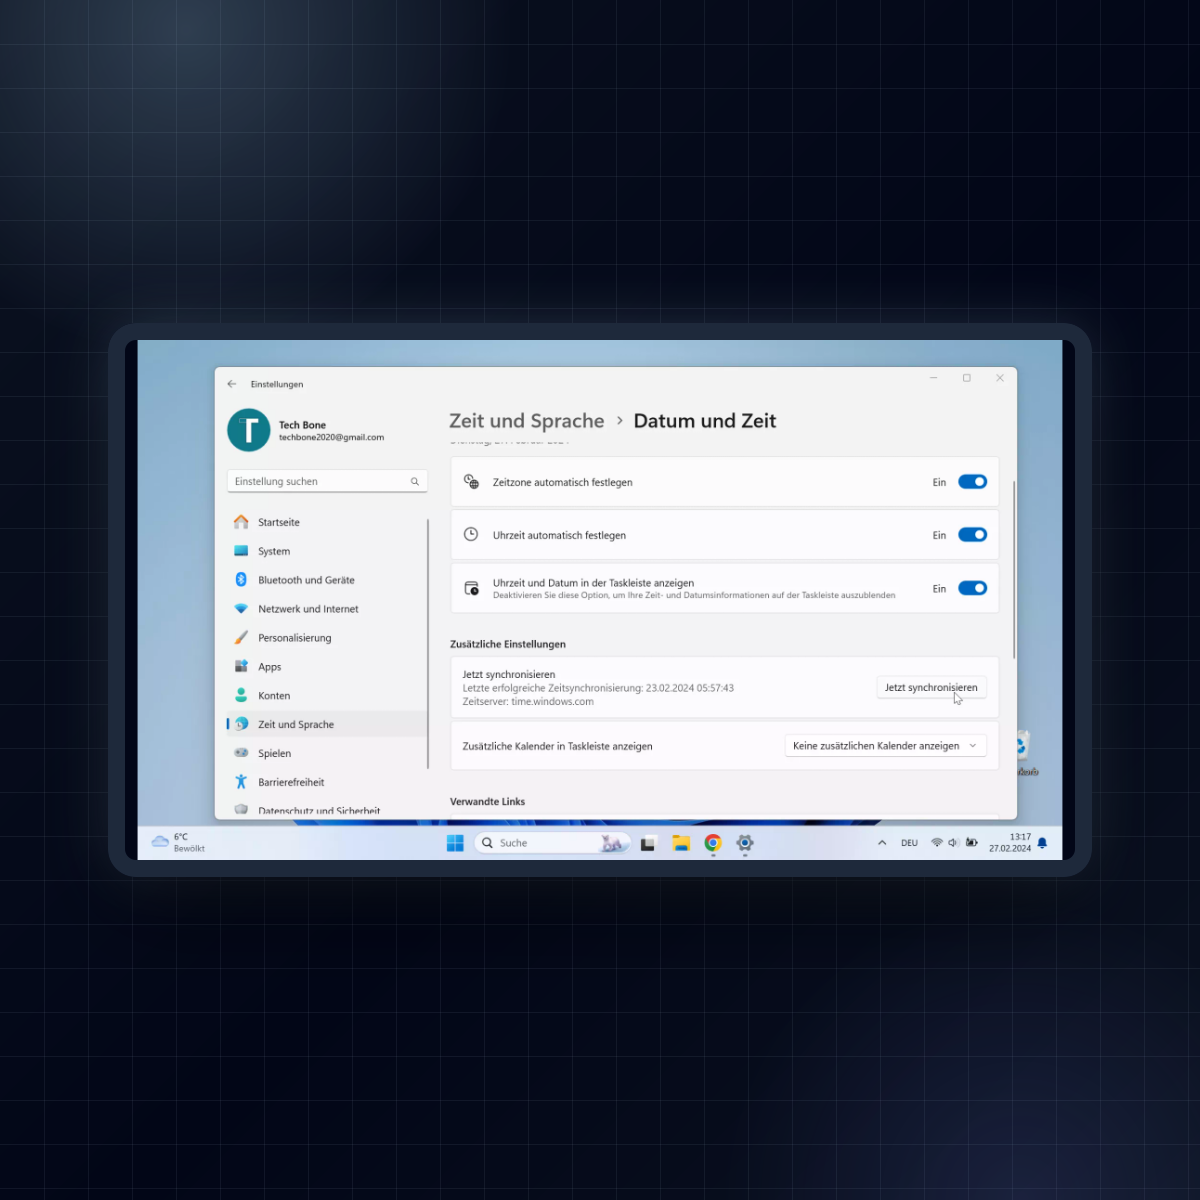Click the battery icon in system tray
Image resolution: width=1200 pixels, height=1200 pixels.
point(971,843)
